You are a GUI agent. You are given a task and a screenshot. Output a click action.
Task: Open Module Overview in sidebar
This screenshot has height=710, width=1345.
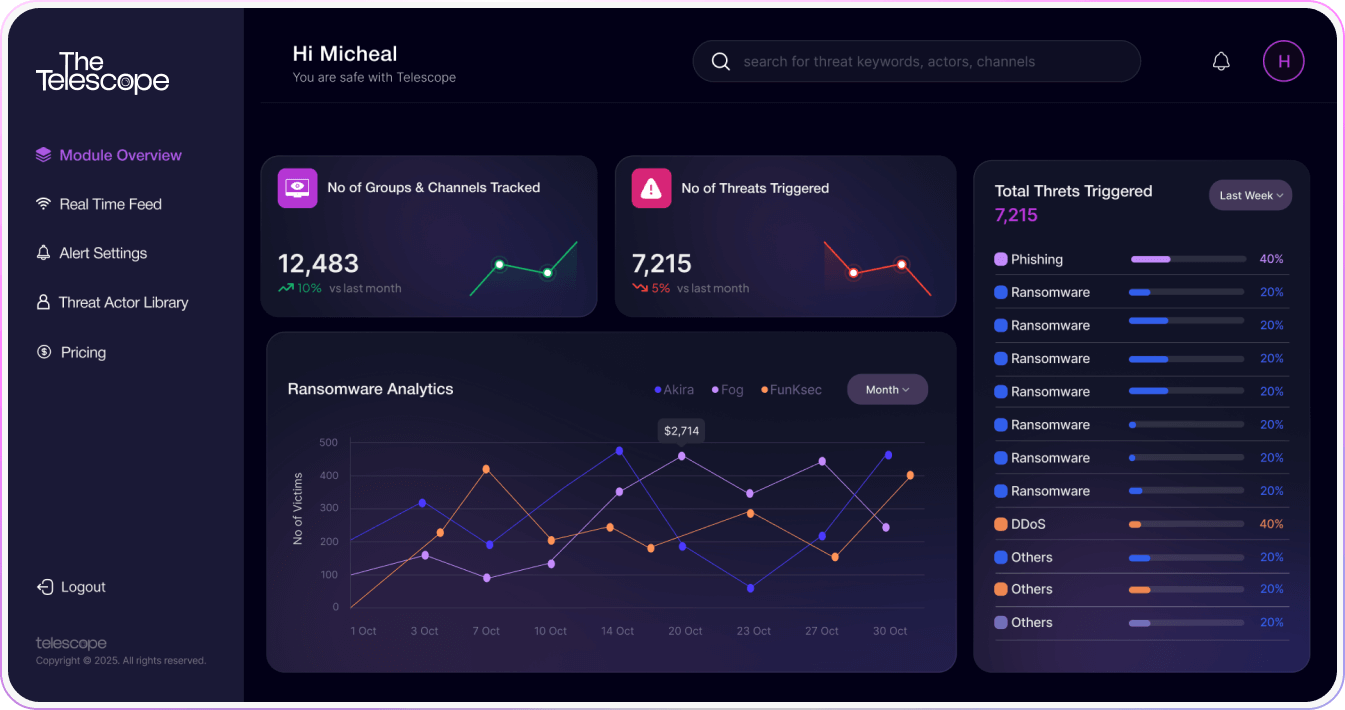tap(120, 155)
